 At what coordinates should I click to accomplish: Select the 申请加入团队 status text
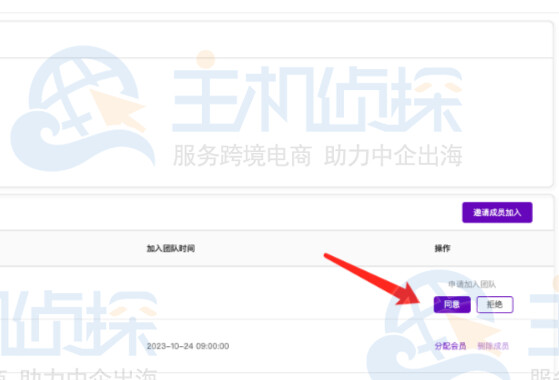tap(472, 284)
